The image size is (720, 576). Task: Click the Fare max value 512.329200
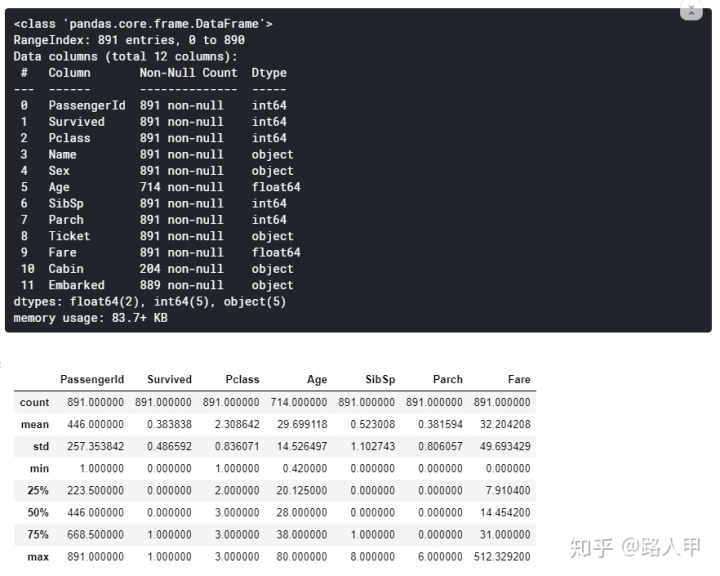pyautogui.click(x=502, y=557)
